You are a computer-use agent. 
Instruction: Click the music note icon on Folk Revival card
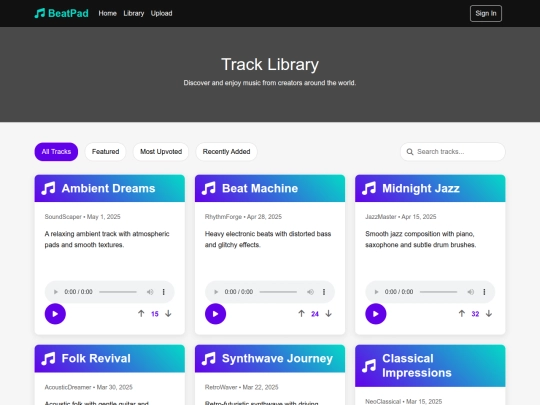(48, 359)
